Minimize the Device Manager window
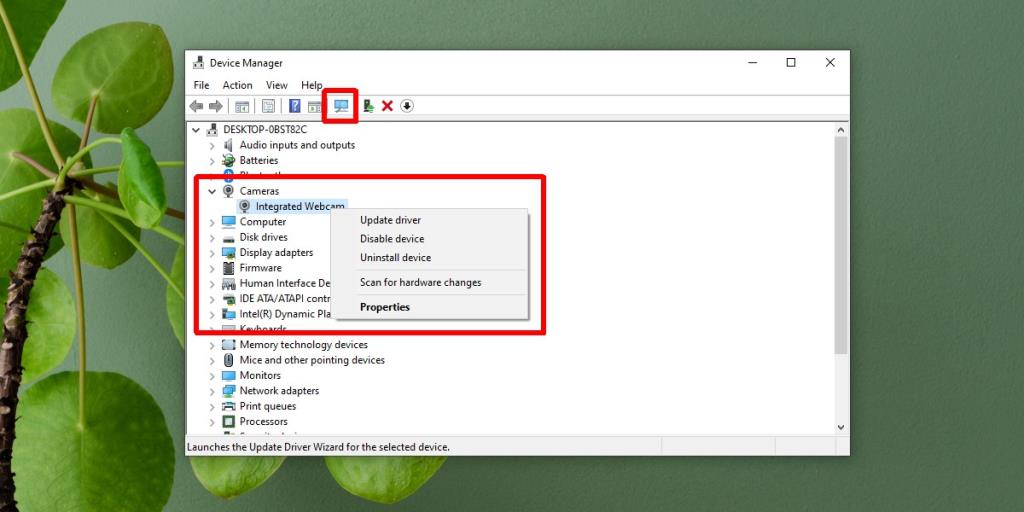The image size is (1024, 512). [752, 63]
